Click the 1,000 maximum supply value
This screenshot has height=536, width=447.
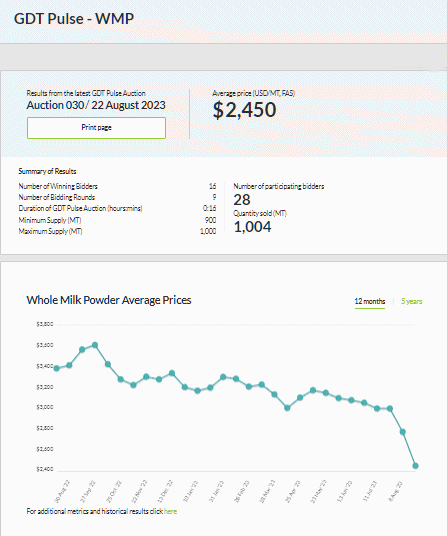tap(208, 231)
